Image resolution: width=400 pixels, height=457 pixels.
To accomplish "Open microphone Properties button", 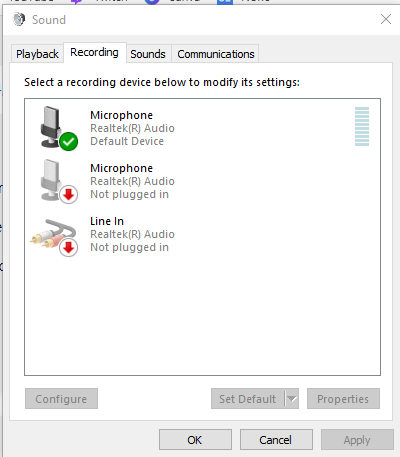I will pos(343,399).
